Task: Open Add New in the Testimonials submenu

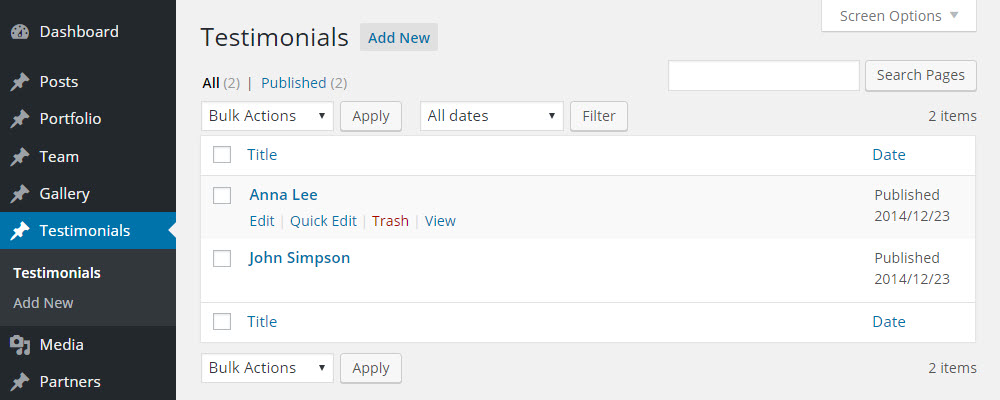Action: coord(43,303)
